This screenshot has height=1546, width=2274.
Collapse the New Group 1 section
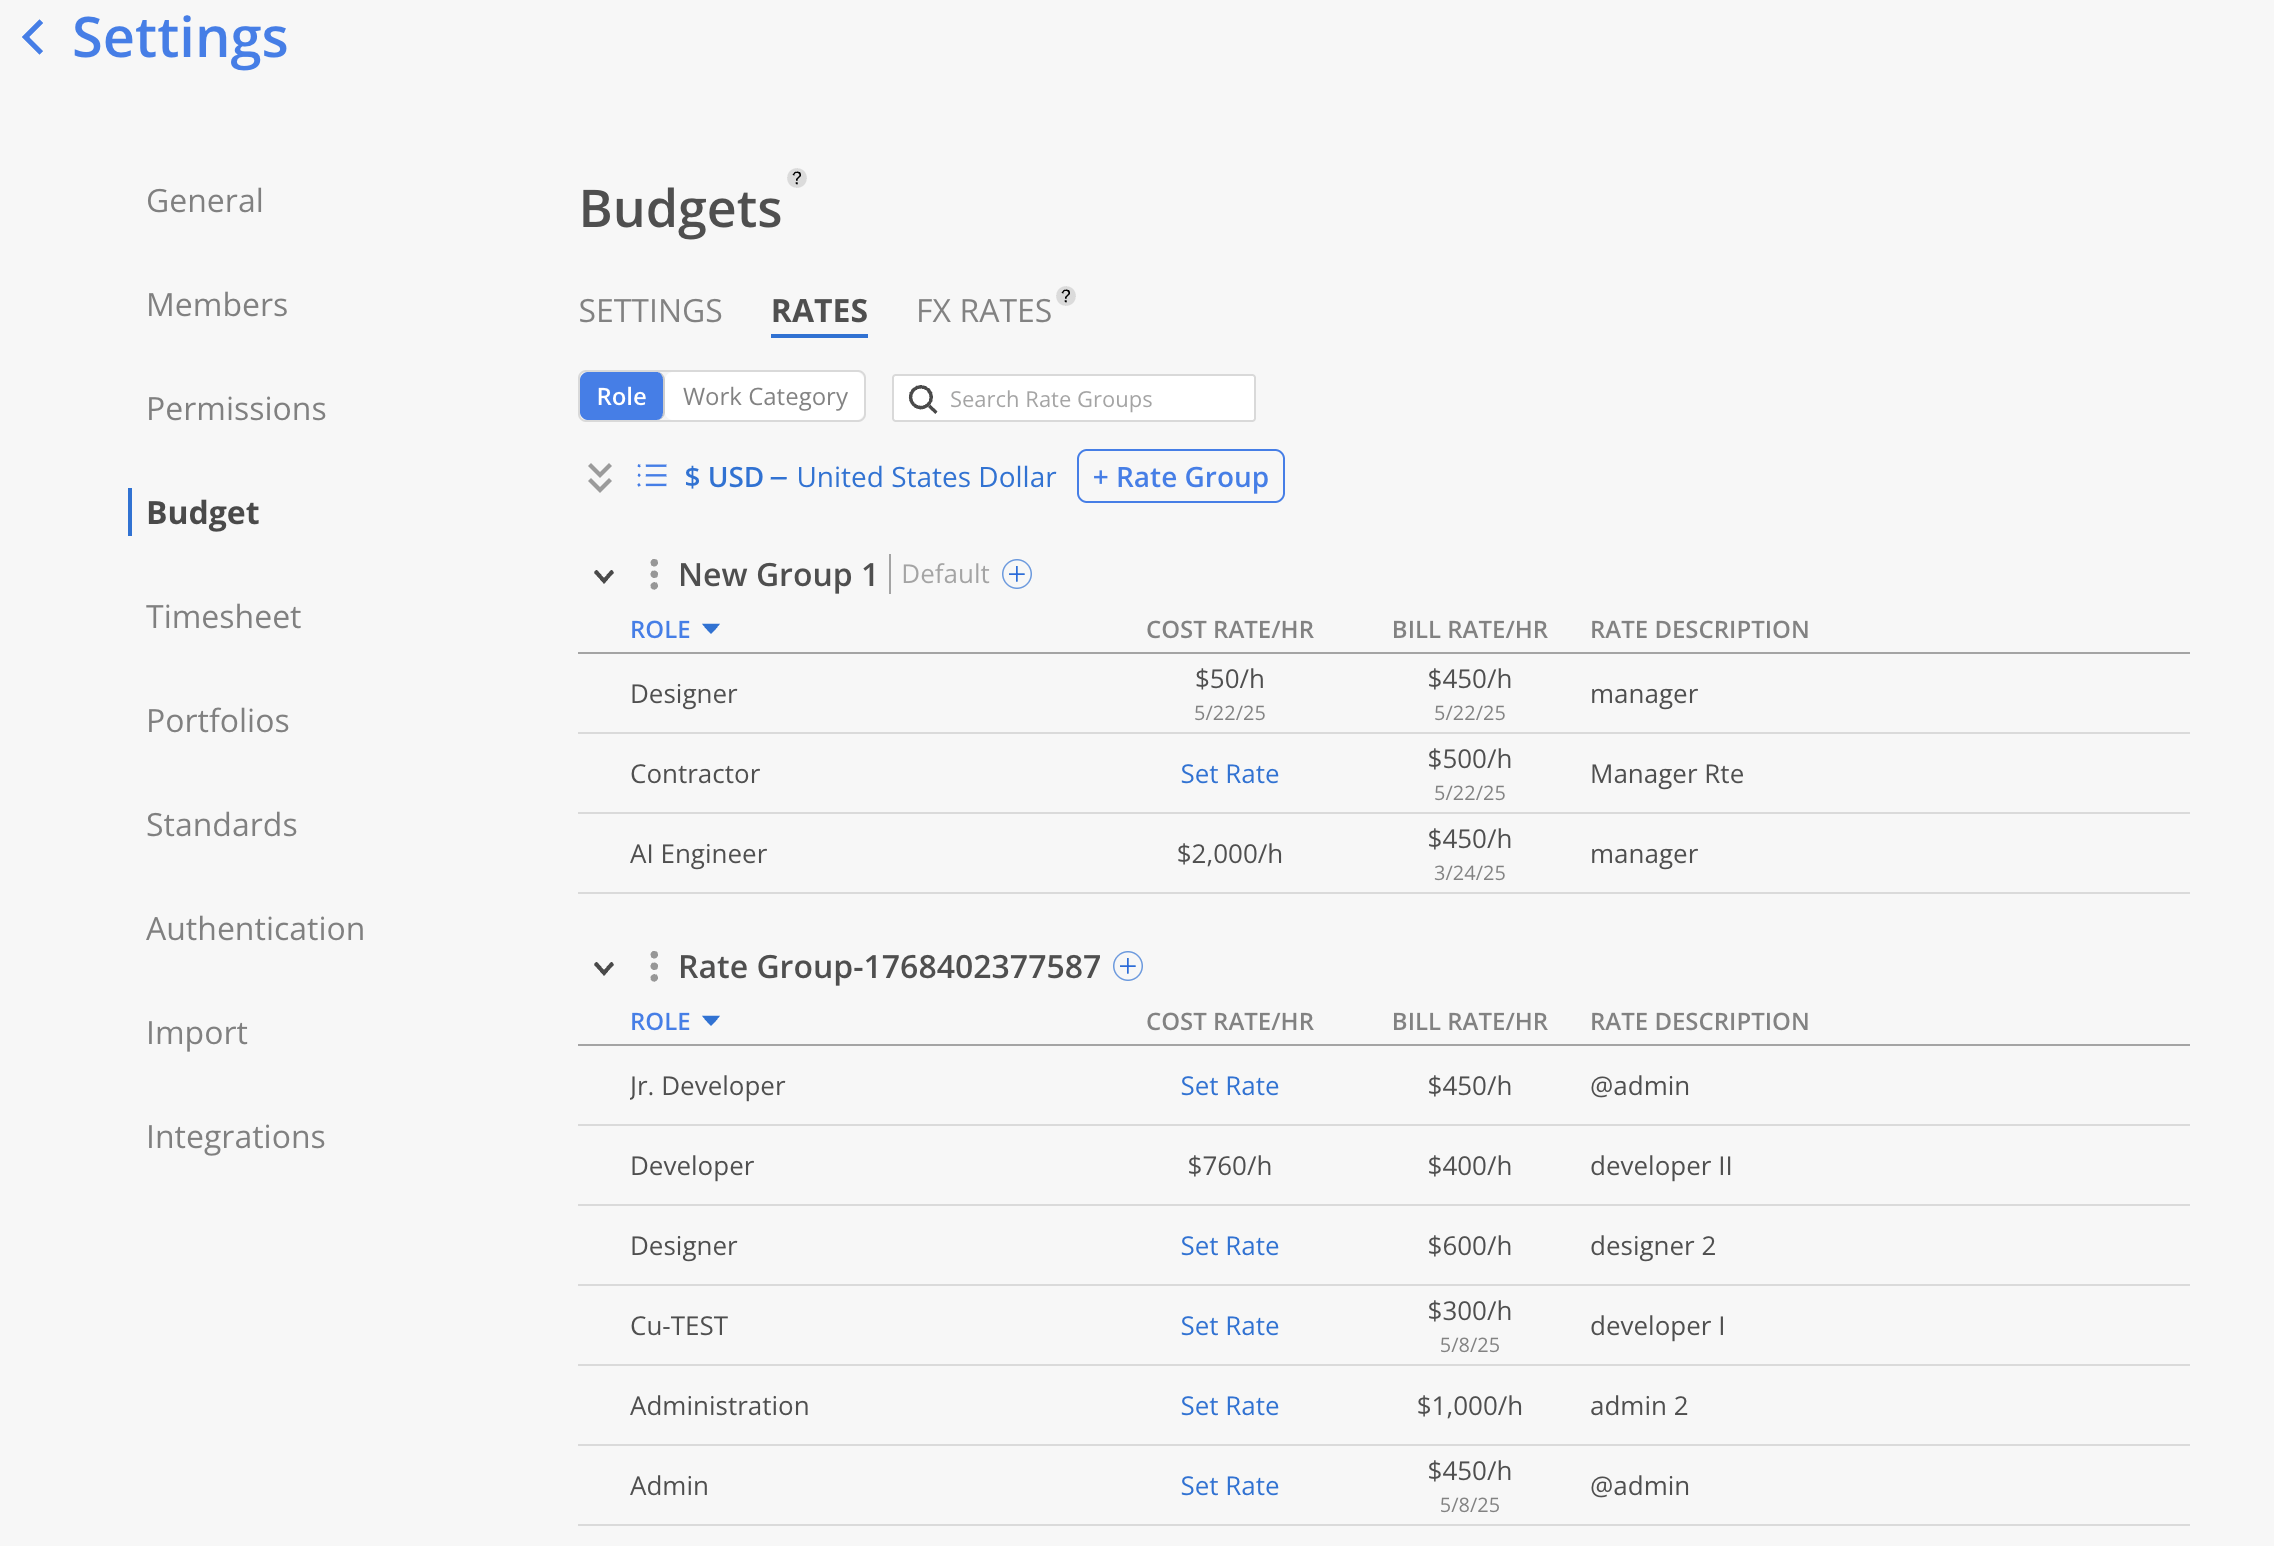[604, 576]
